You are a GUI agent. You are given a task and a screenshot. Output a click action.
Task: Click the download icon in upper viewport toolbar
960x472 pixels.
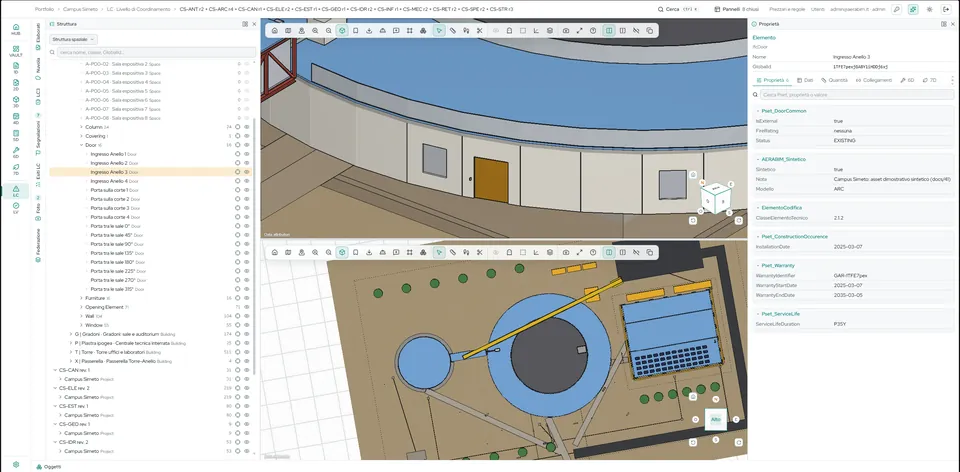[369, 31]
